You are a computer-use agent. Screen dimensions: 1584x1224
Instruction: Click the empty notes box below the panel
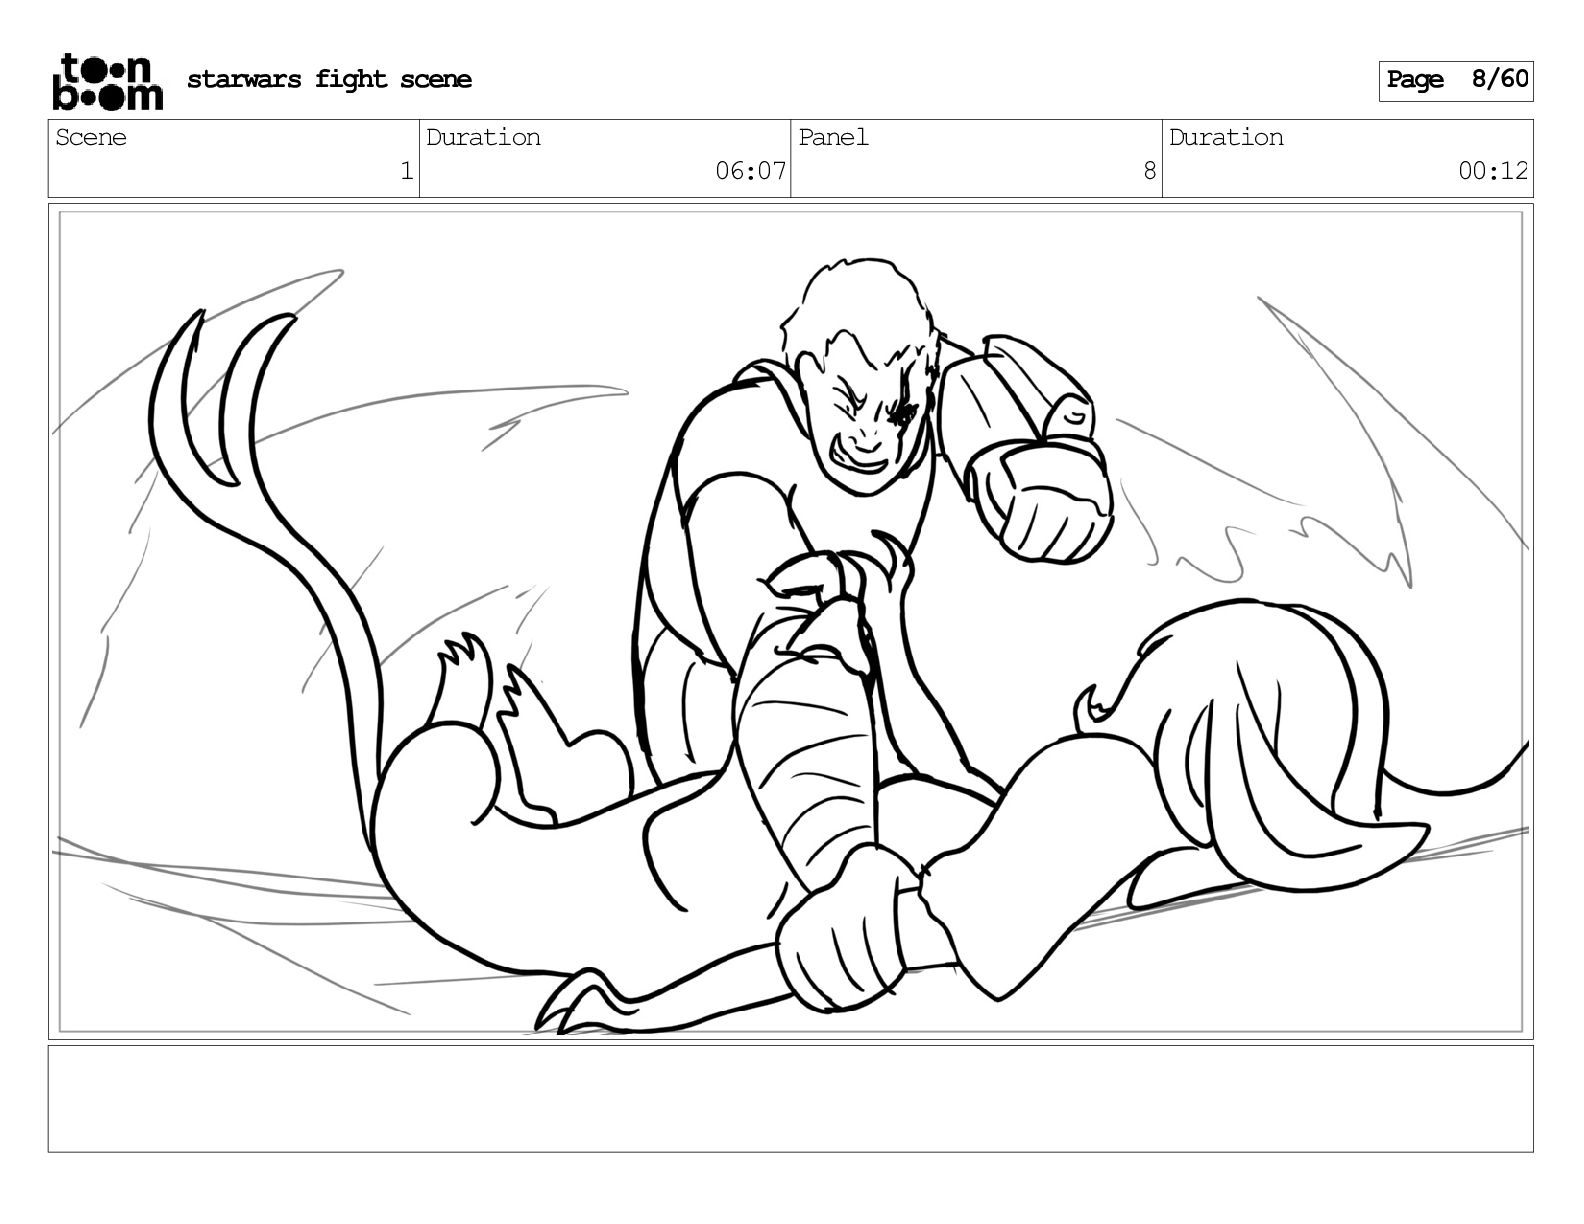click(791, 1099)
